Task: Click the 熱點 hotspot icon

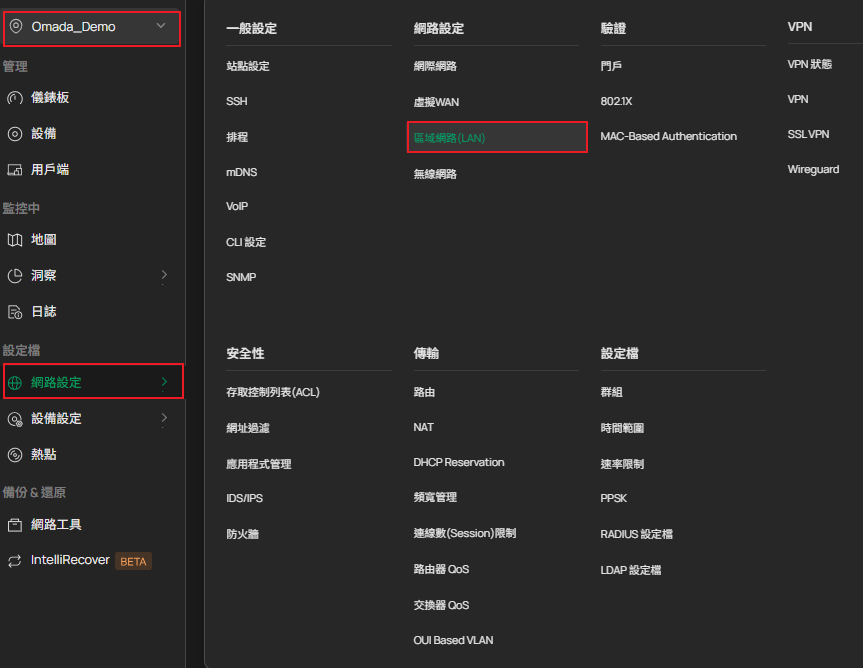Action: (x=15, y=454)
